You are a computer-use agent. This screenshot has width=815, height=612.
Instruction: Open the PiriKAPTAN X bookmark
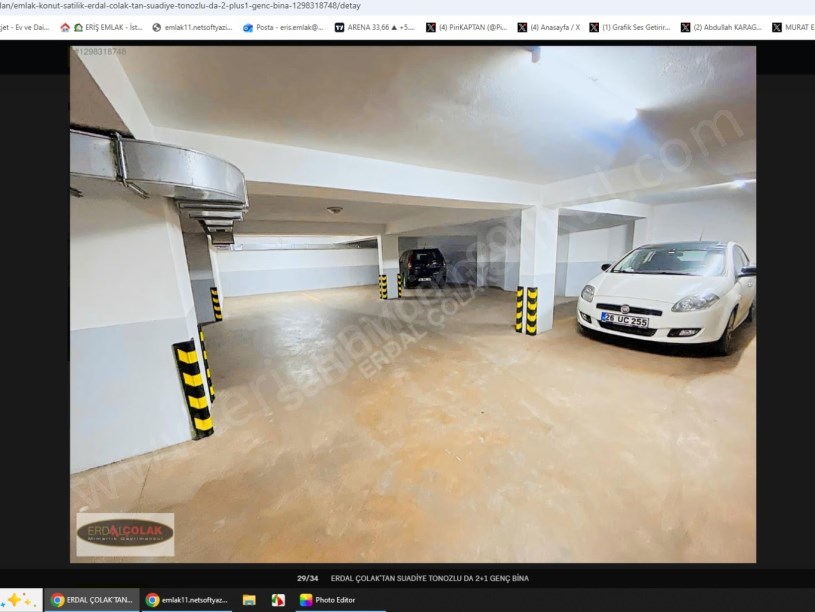coord(466,27)
